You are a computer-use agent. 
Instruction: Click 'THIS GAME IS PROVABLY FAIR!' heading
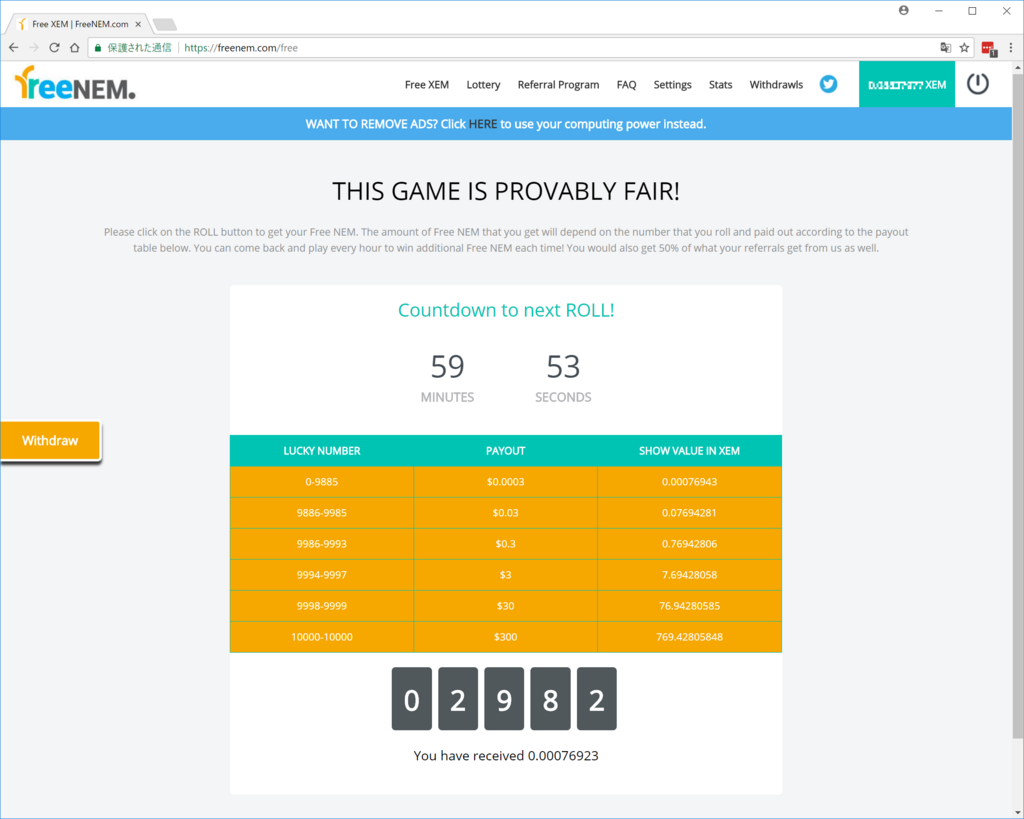506,191
